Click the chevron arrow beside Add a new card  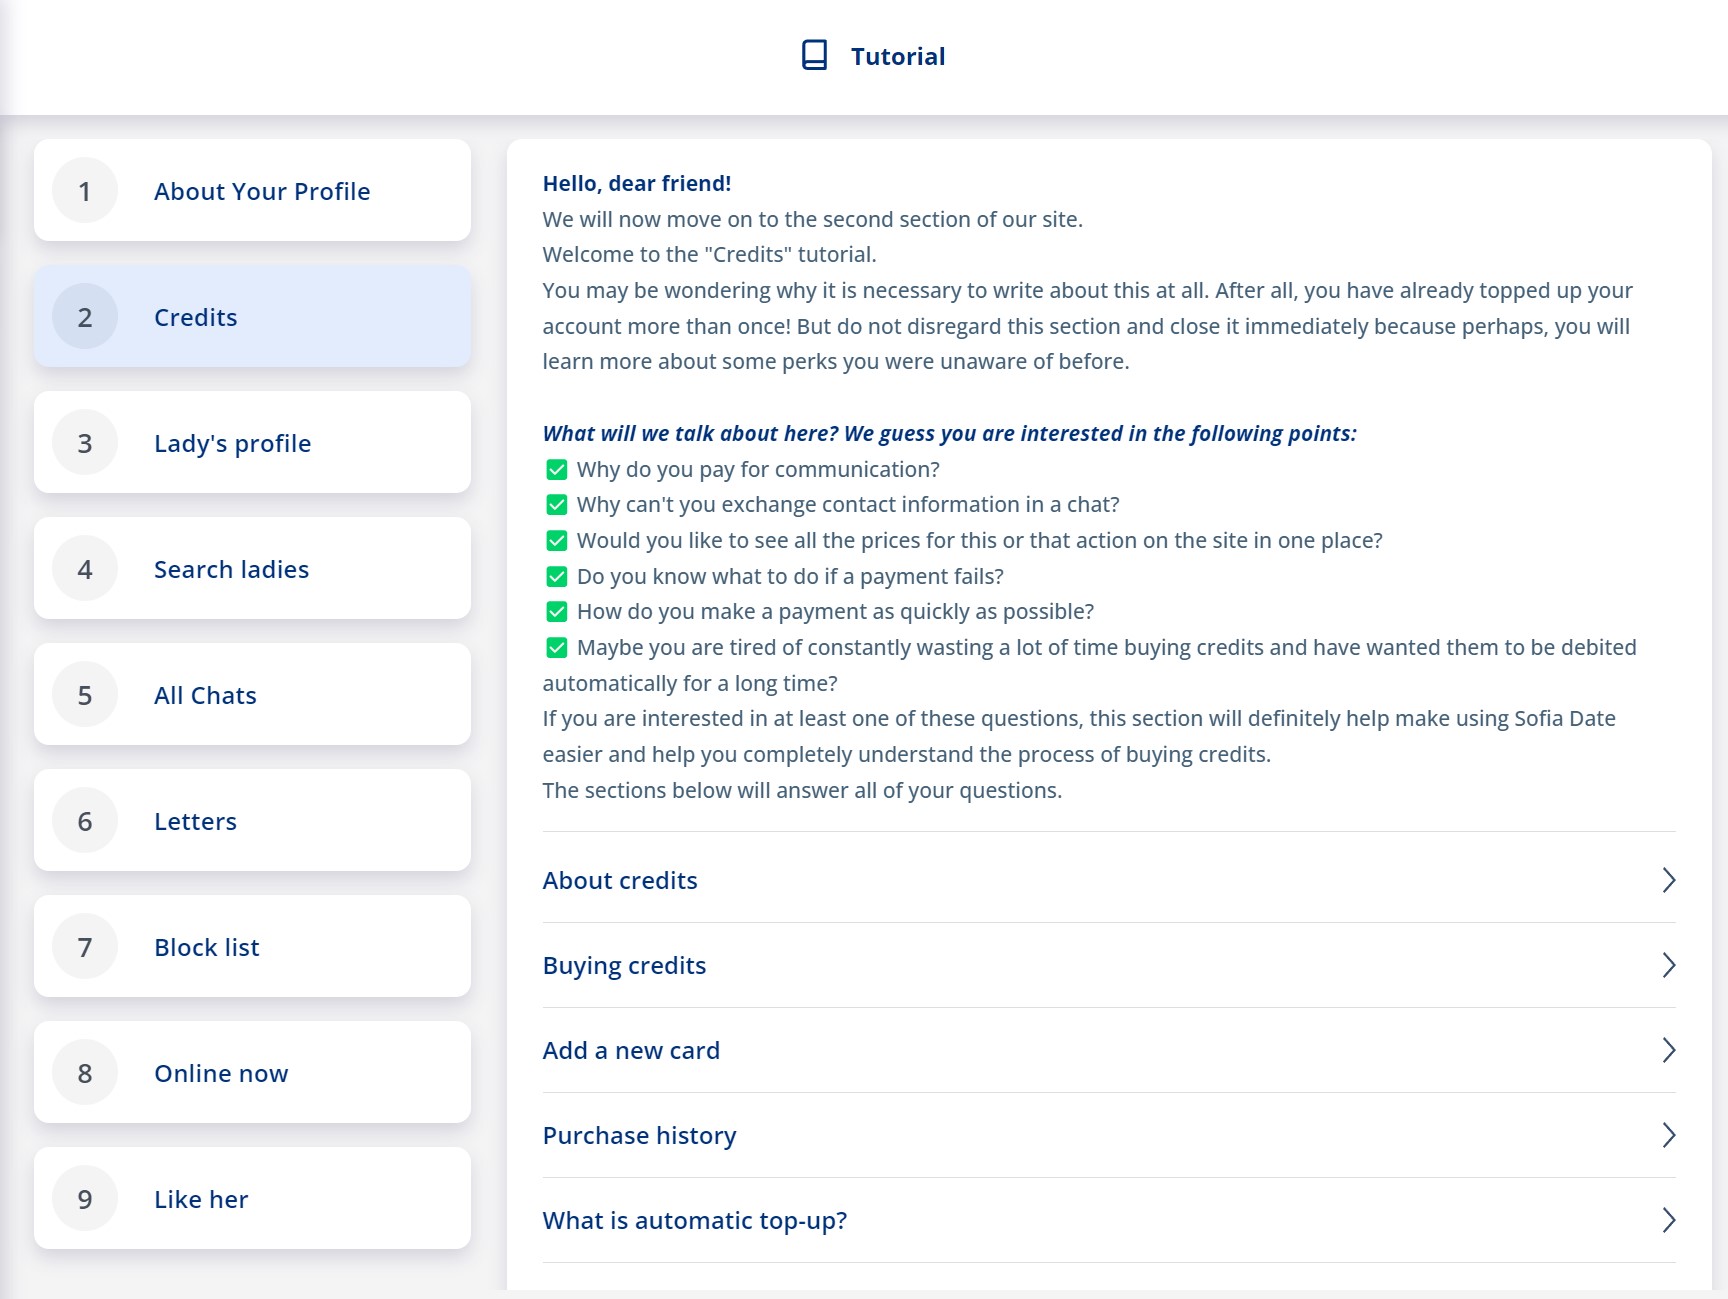pos(1668,1050)
